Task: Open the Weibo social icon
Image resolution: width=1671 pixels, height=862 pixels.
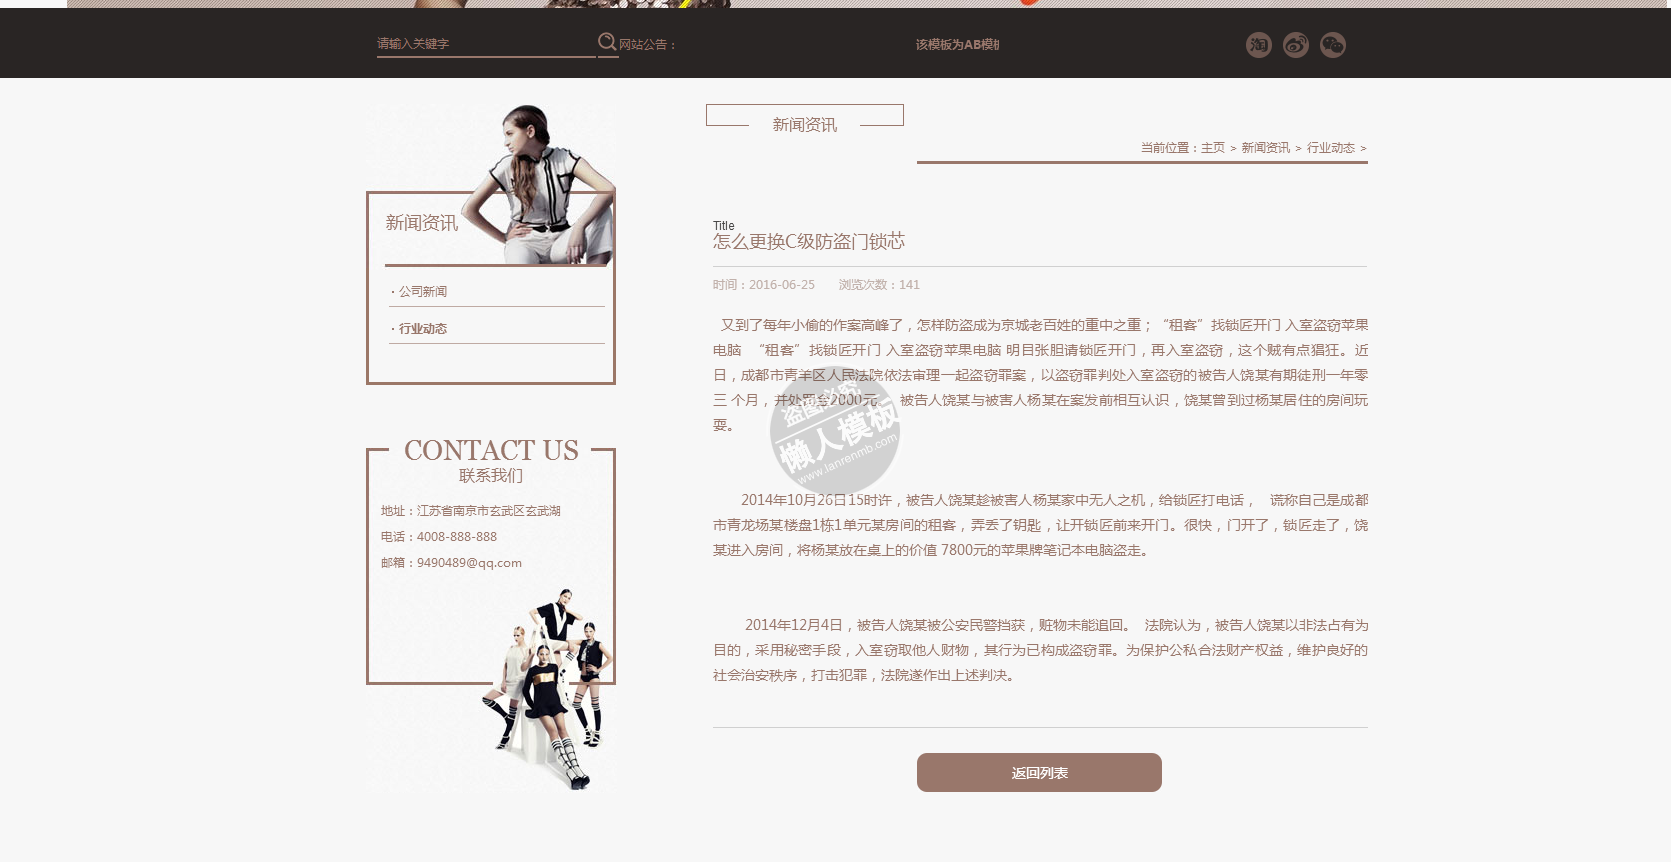Action: [x=1295, y=45]
